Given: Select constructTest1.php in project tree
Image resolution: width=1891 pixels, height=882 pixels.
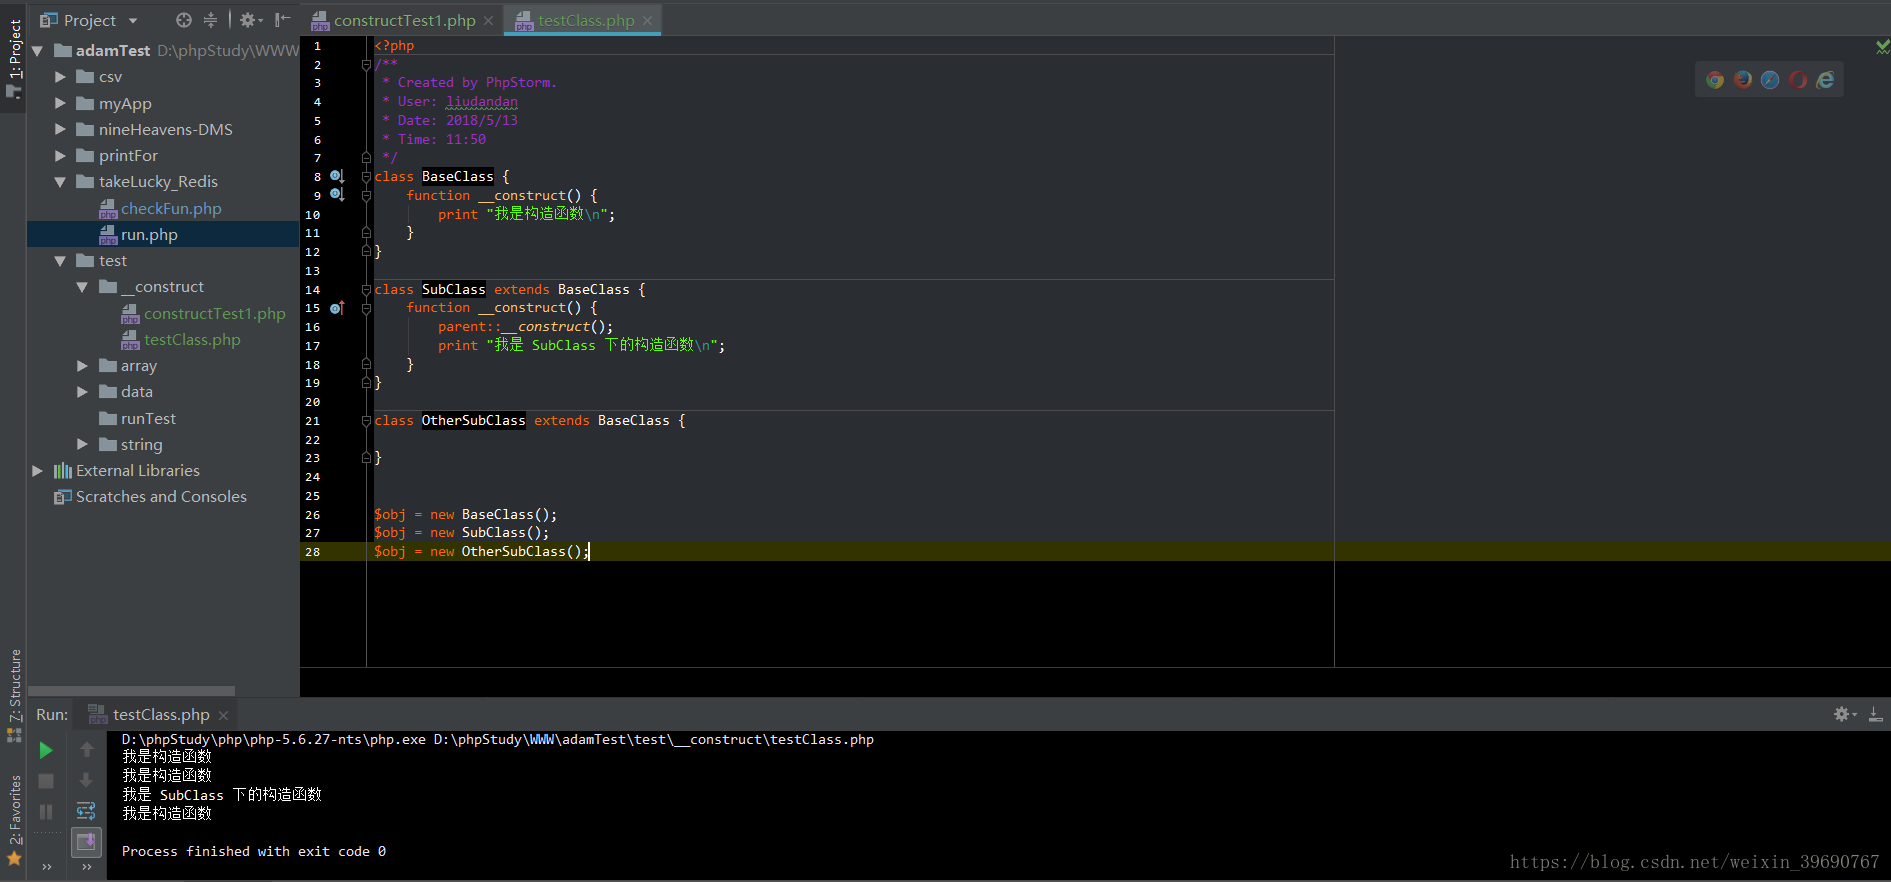Looking at the screenshot, I should coord(214,313).
